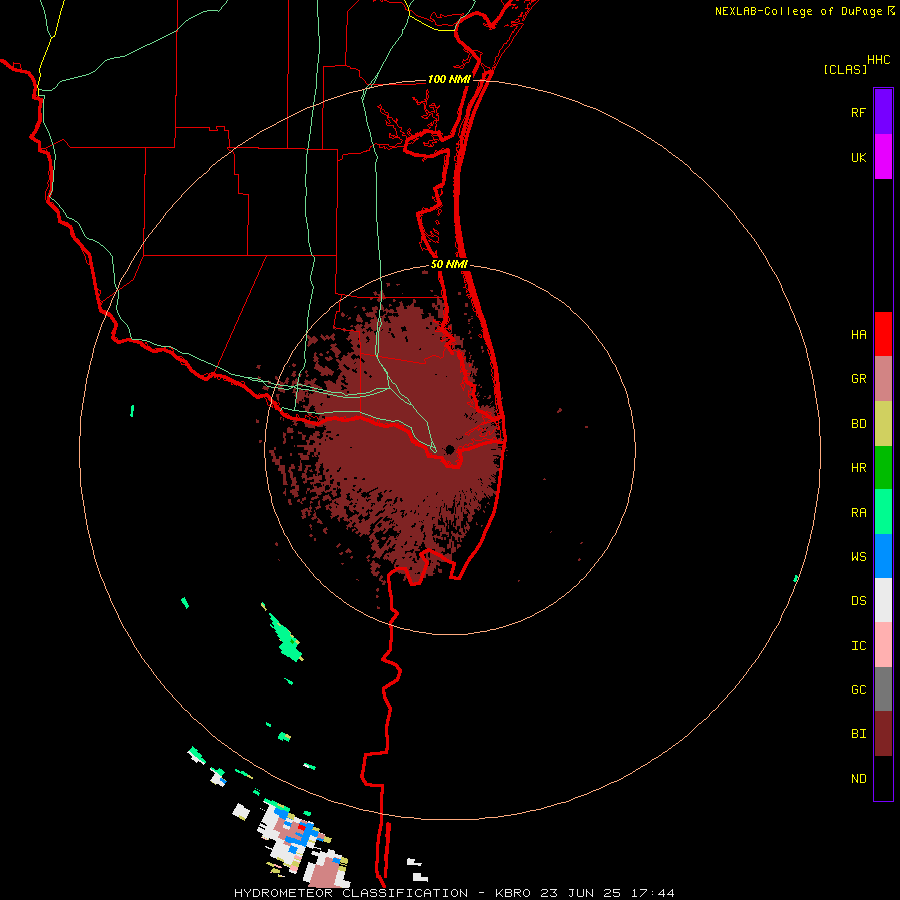
Task: Click the HHC product code label
Action: pos(878,60)
